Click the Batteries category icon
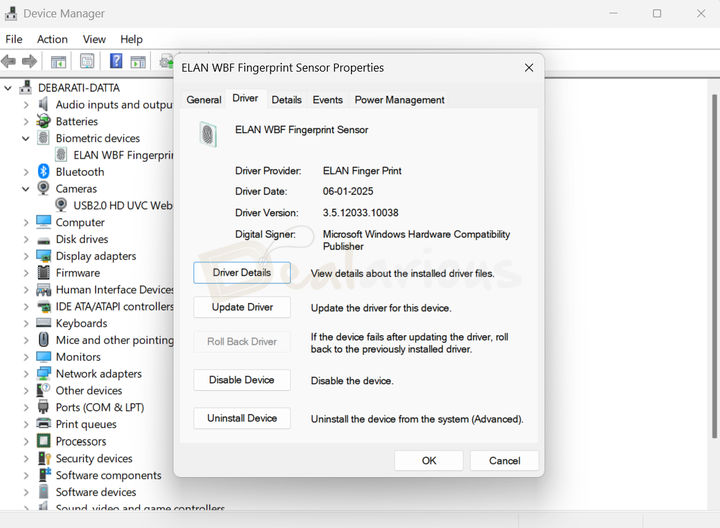This screenshot has width=720, height=528. tap(44, 121)
